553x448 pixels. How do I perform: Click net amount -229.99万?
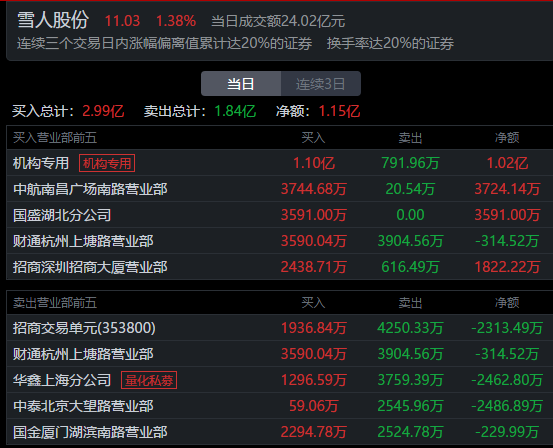(507, 432)
